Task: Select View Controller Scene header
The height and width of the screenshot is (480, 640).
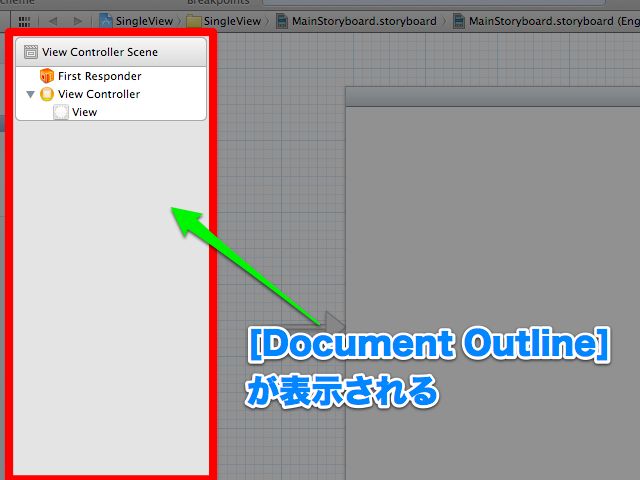Action: point(111,52)
